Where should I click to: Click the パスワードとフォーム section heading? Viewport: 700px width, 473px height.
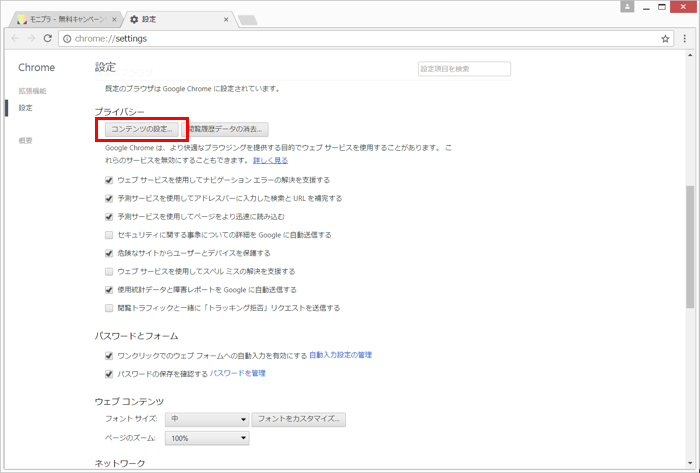point(137,336)
